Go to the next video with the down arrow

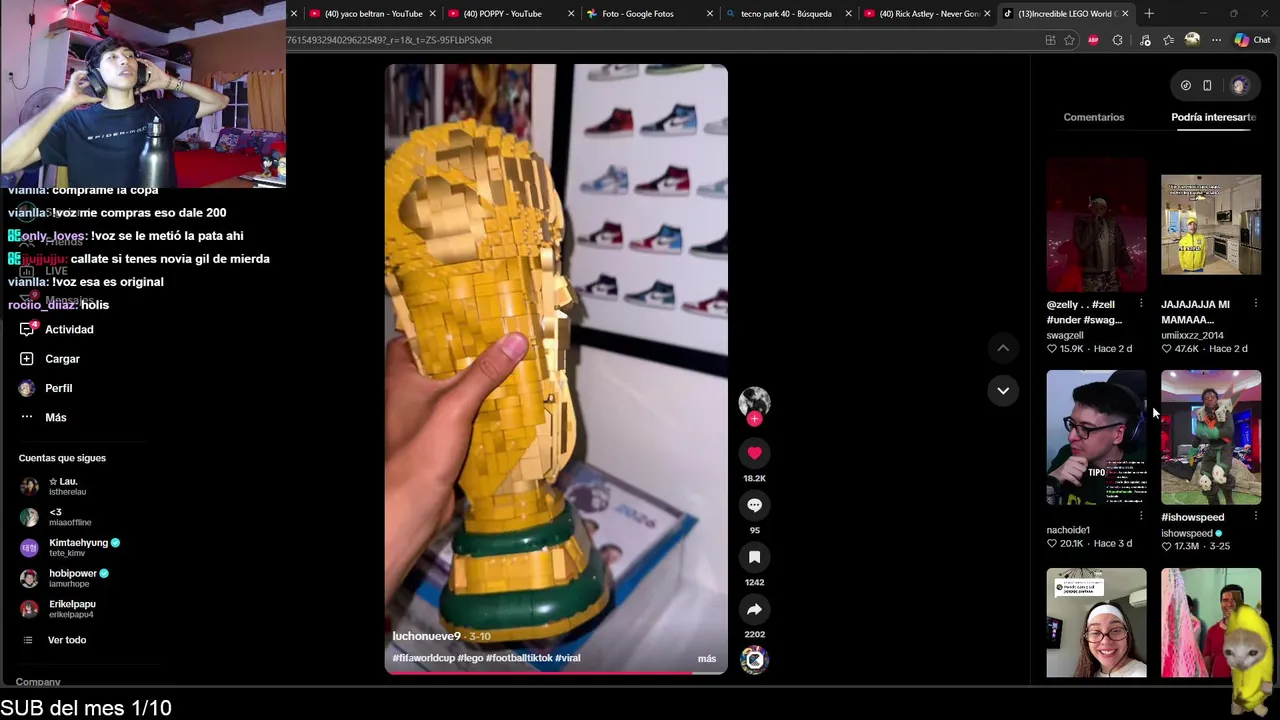(1003, 390)
